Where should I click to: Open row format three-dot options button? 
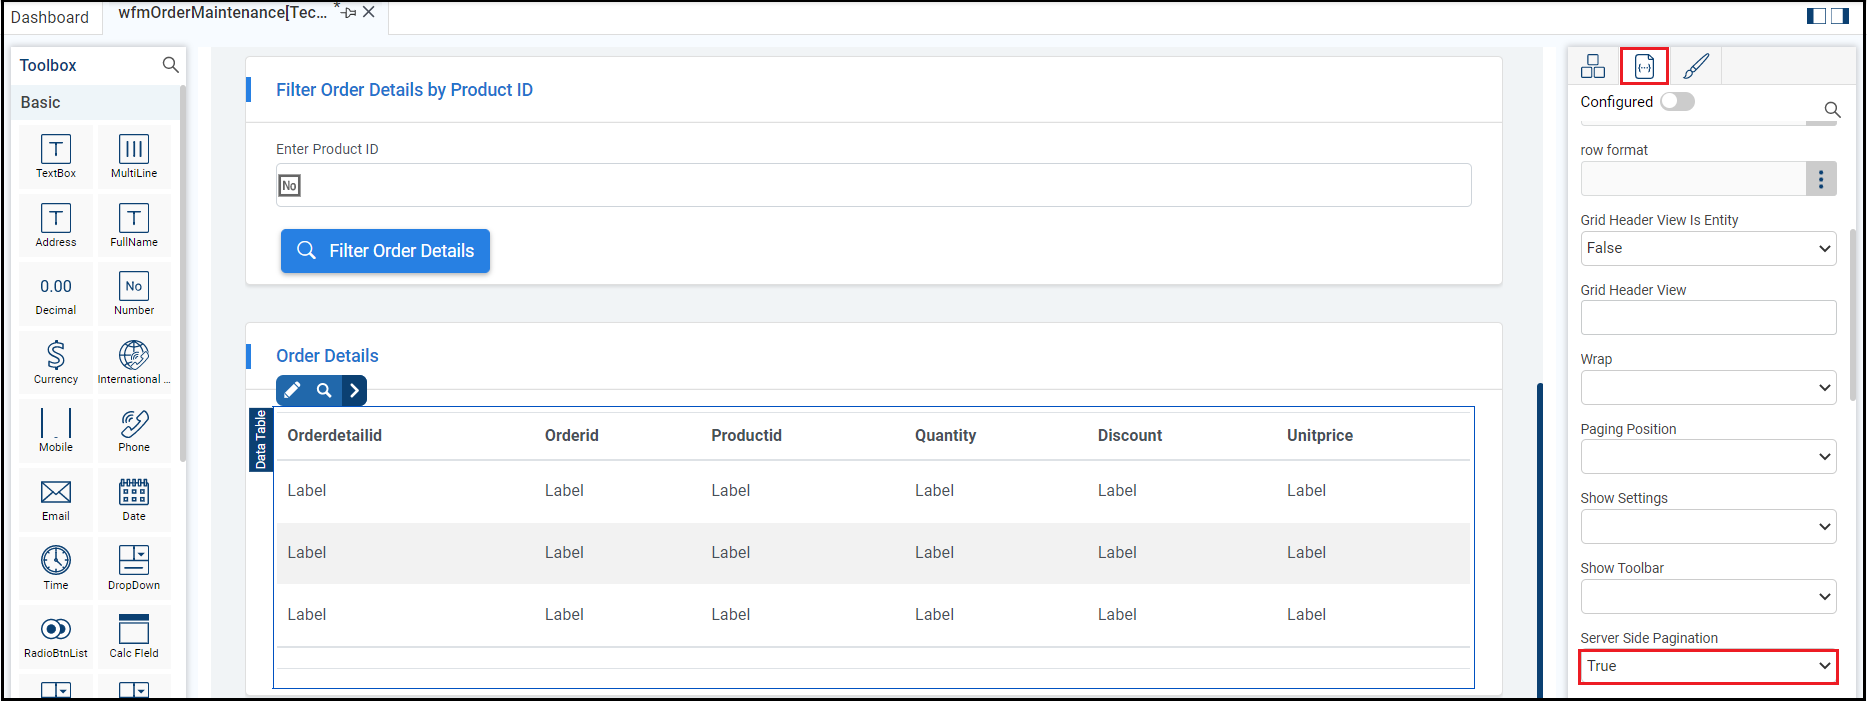1821,179
